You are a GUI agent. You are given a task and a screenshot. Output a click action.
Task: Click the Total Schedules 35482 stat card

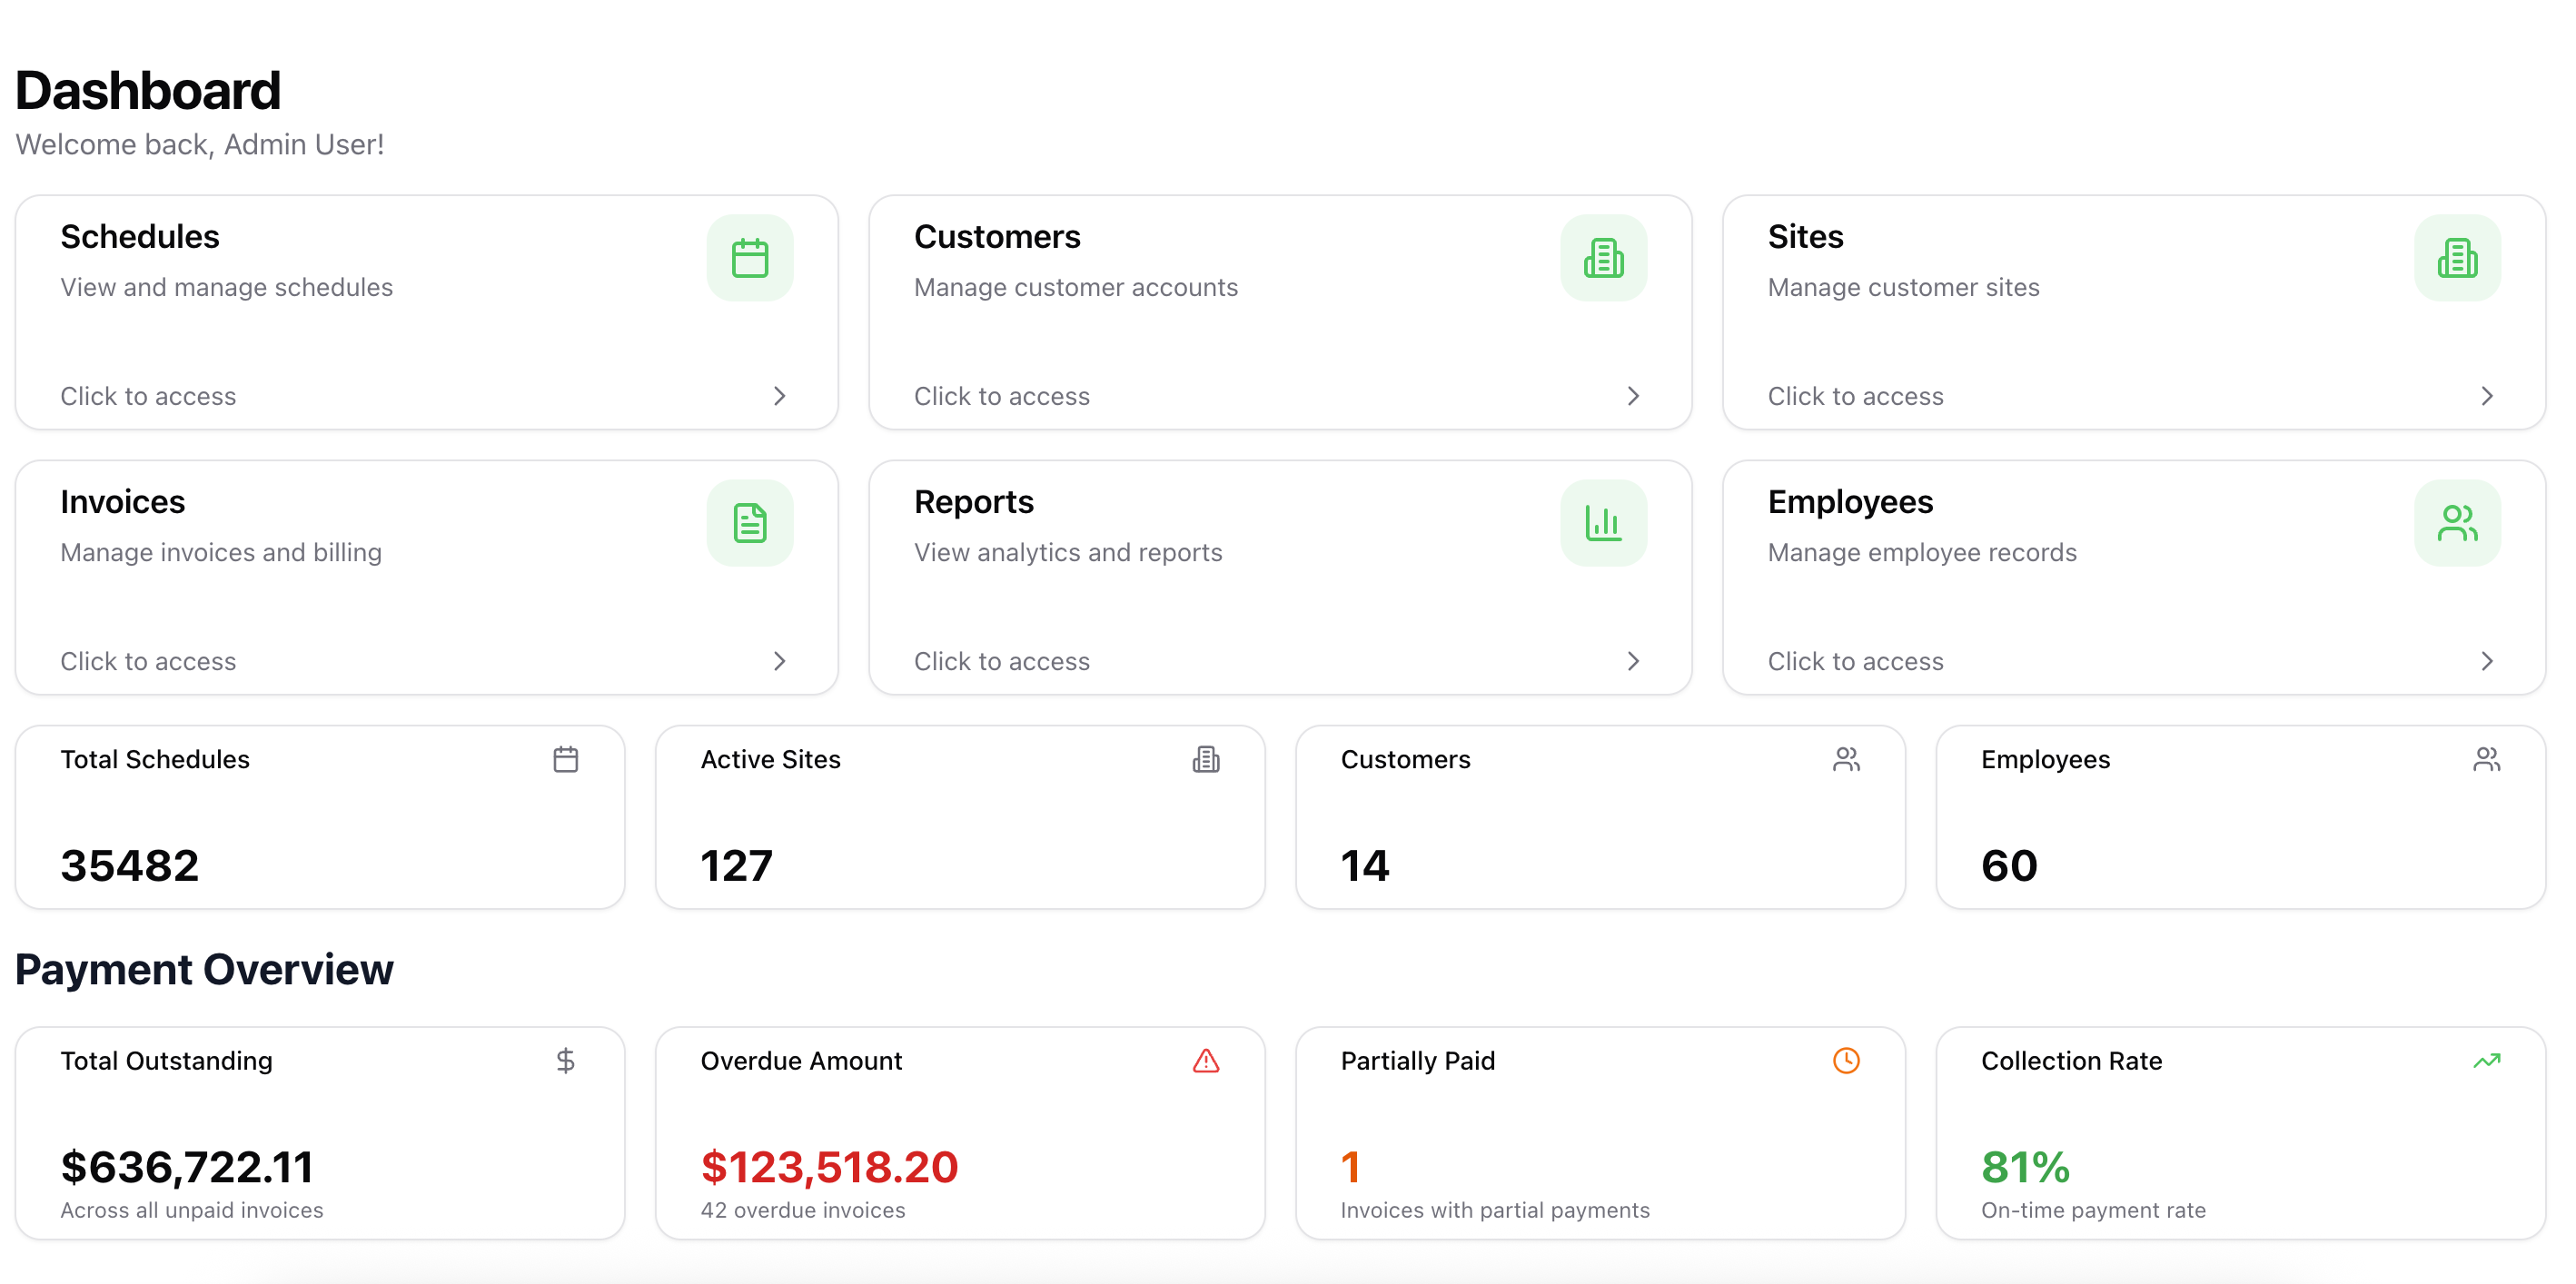point(319,817)
